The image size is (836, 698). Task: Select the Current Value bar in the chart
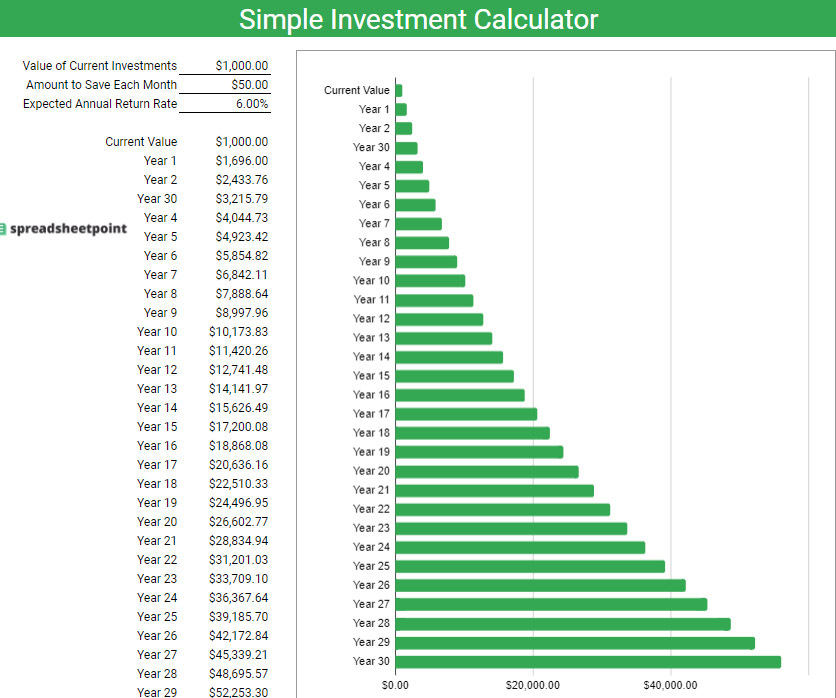point(399,90)
